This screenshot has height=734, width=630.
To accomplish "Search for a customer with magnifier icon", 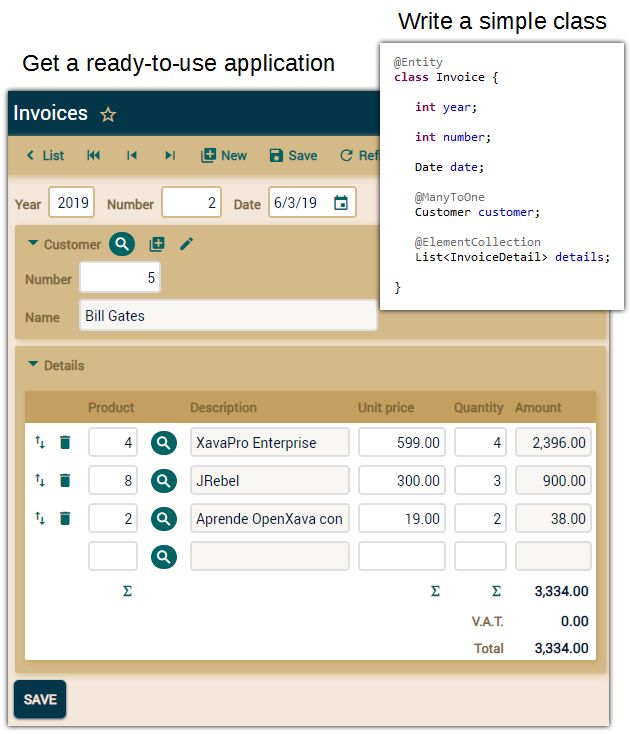I will pyautogui.click(x=122, y=244).
